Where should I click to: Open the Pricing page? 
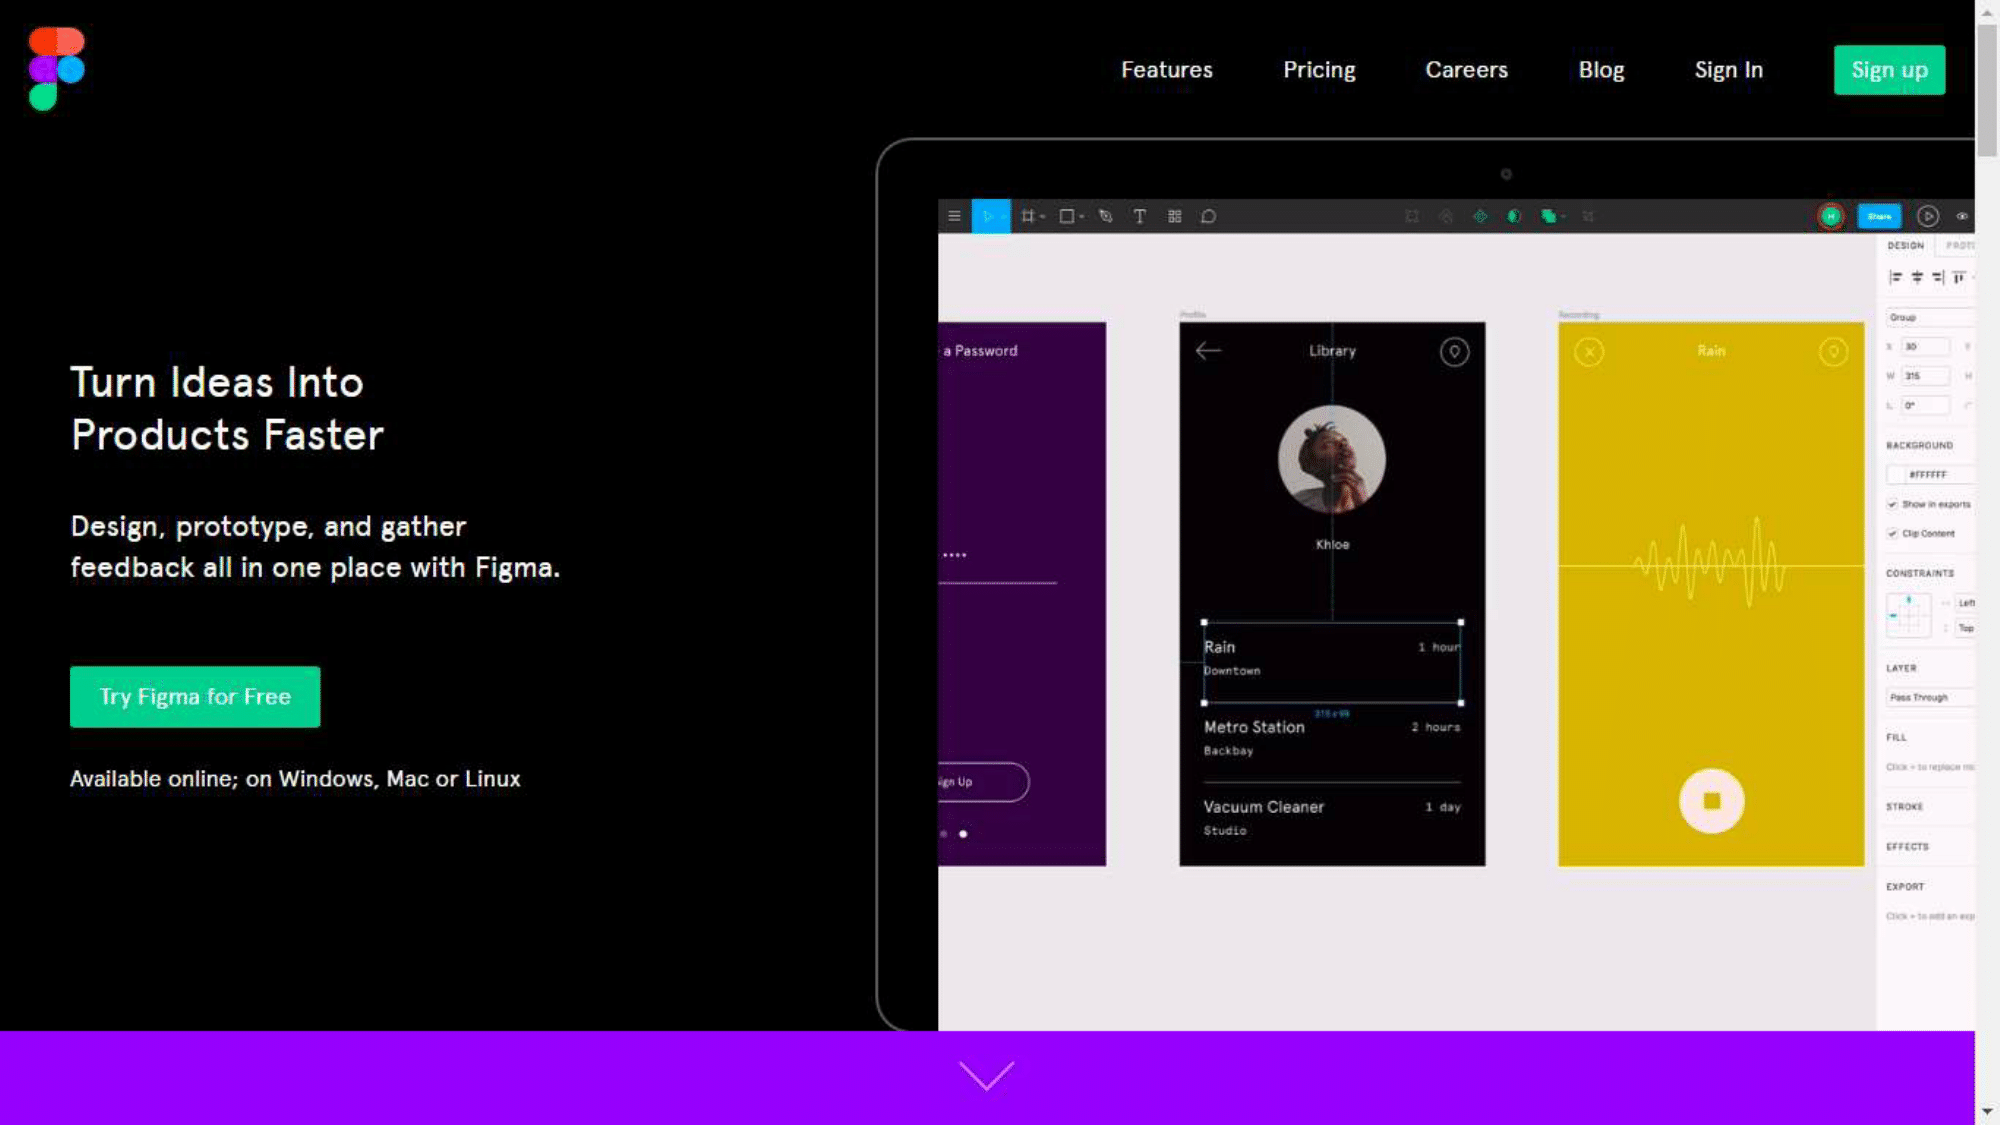(x=1319, y=70)
